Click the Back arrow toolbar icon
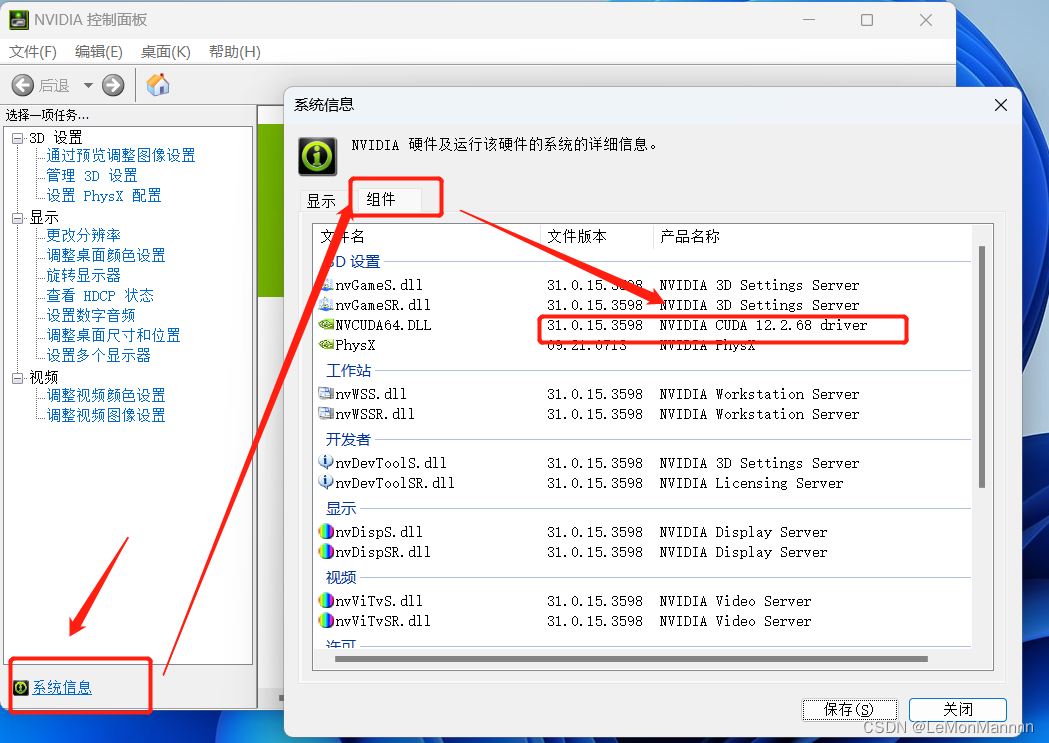 [x=23, y=86]
